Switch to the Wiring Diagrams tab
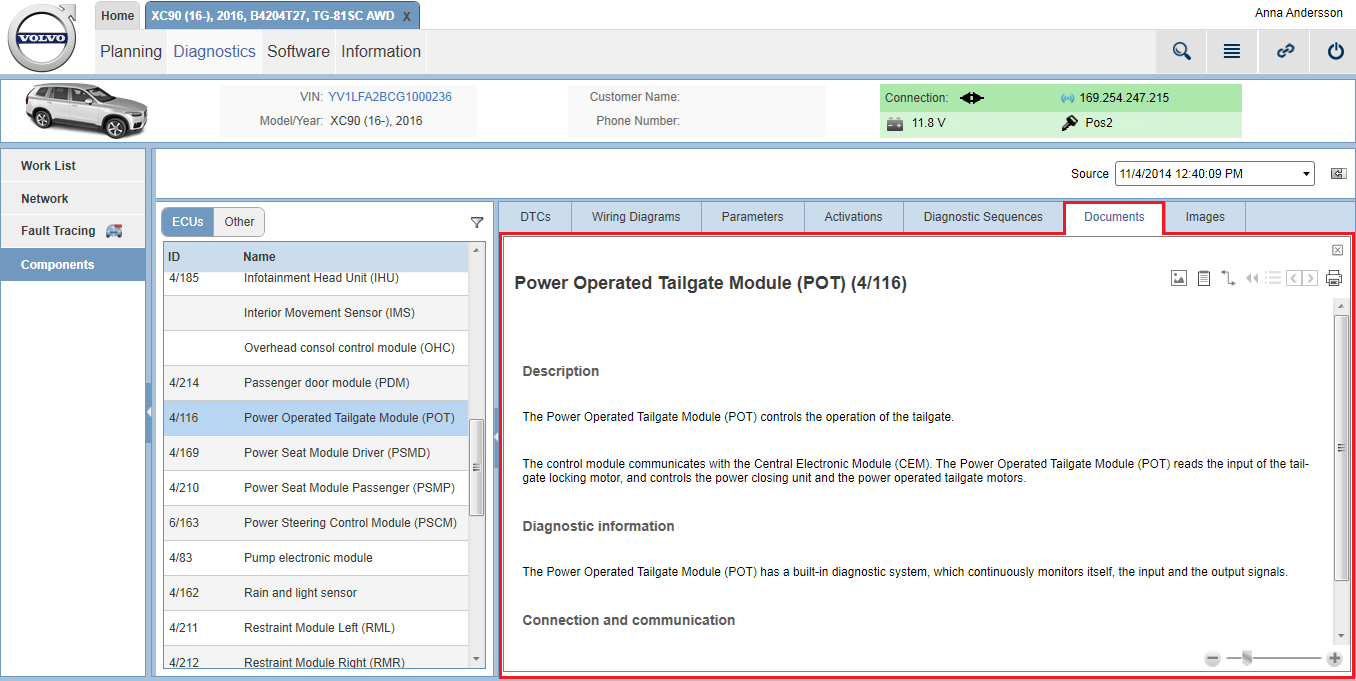 tap(636, 217)
